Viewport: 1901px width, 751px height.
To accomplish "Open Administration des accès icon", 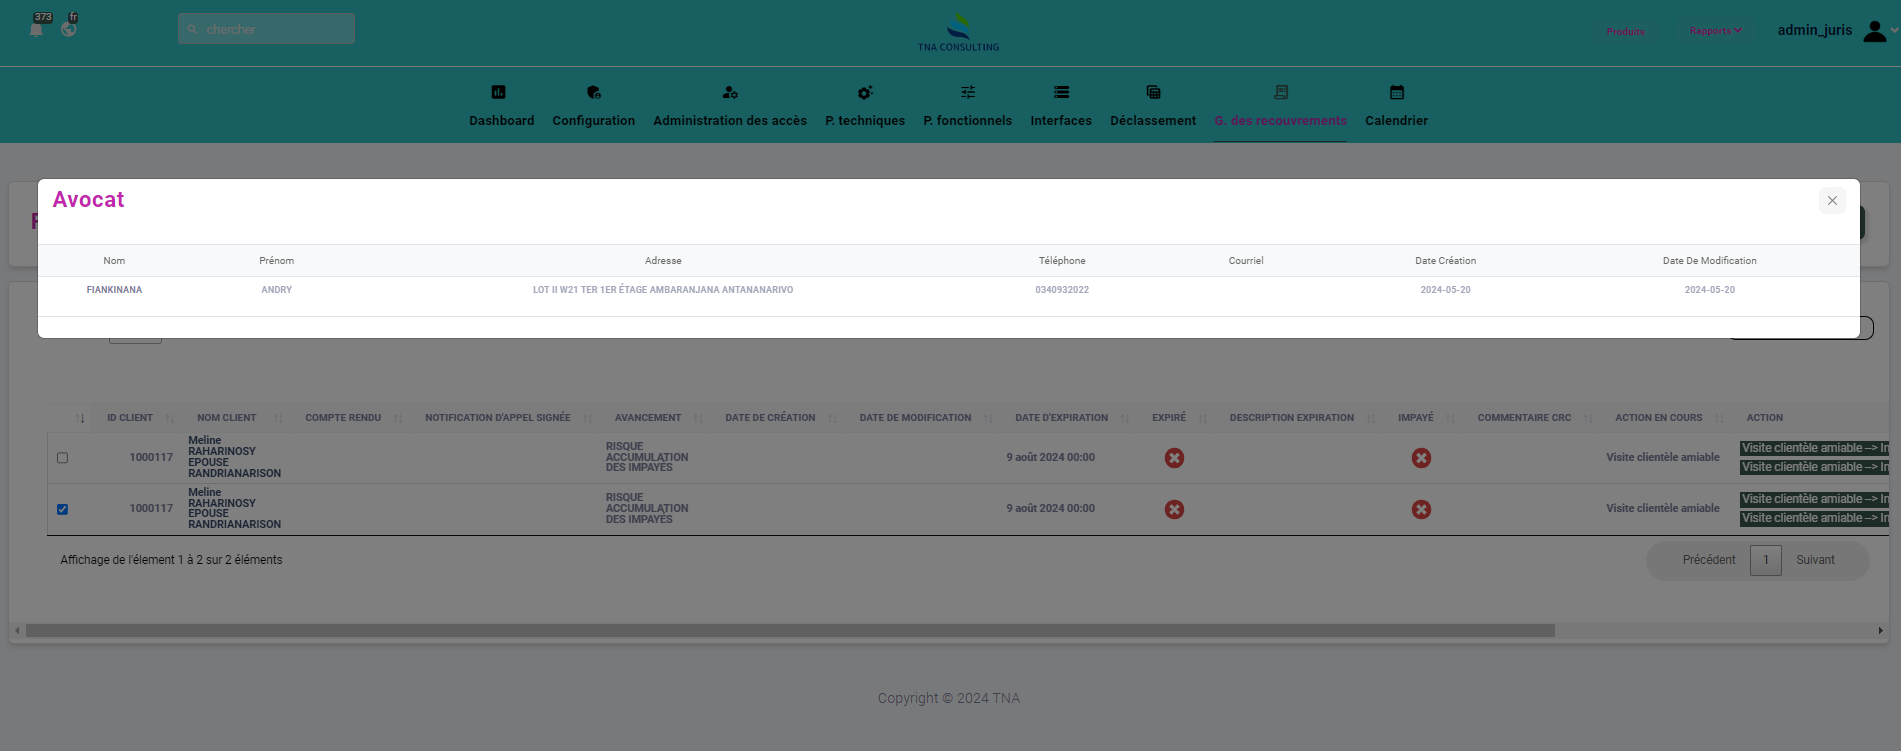I will click(730, 92).
